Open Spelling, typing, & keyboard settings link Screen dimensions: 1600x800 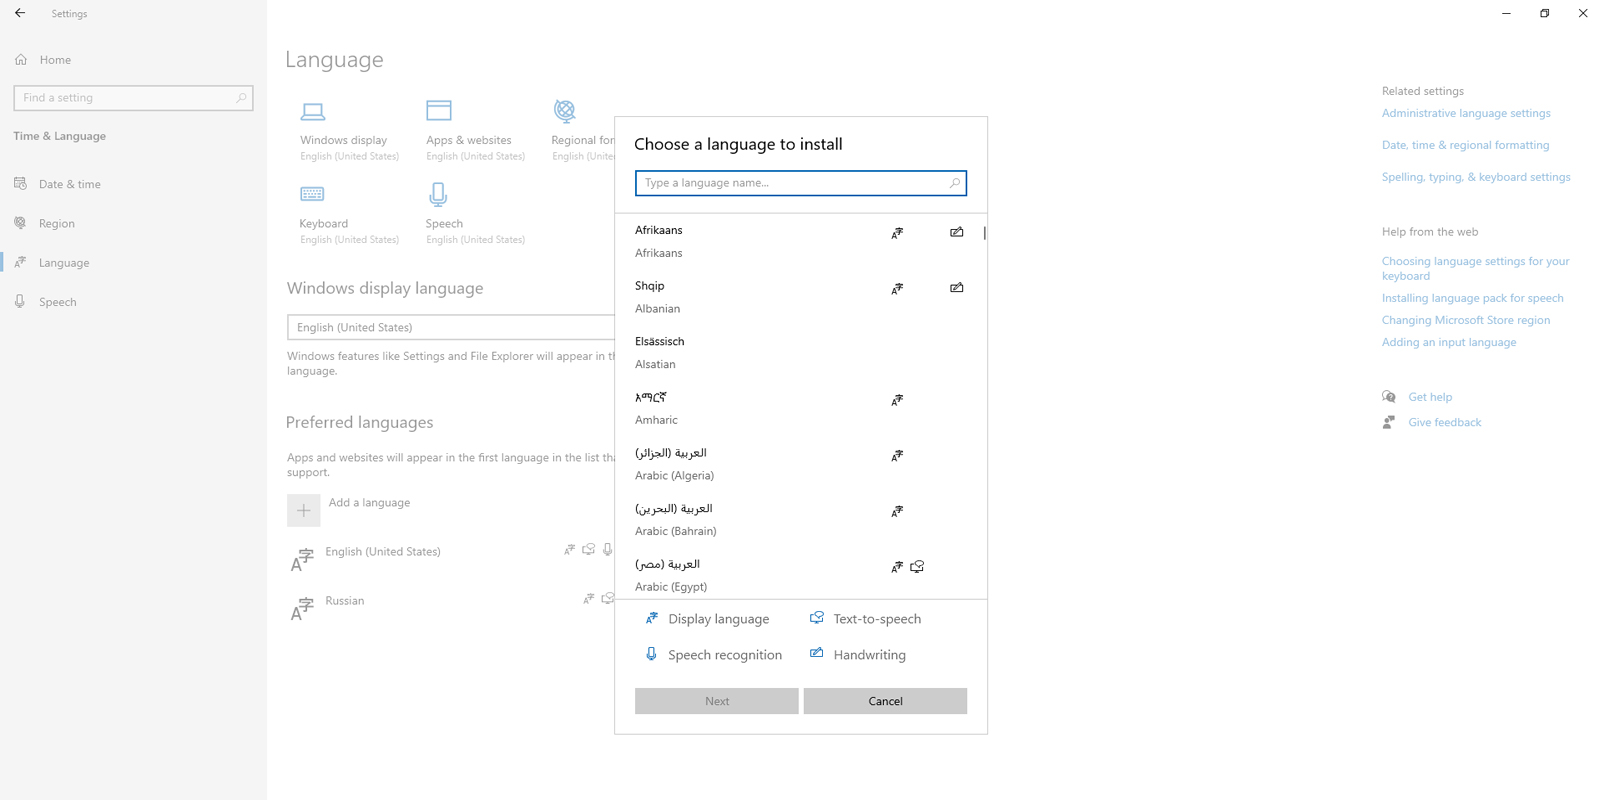tap(1476, 177)
